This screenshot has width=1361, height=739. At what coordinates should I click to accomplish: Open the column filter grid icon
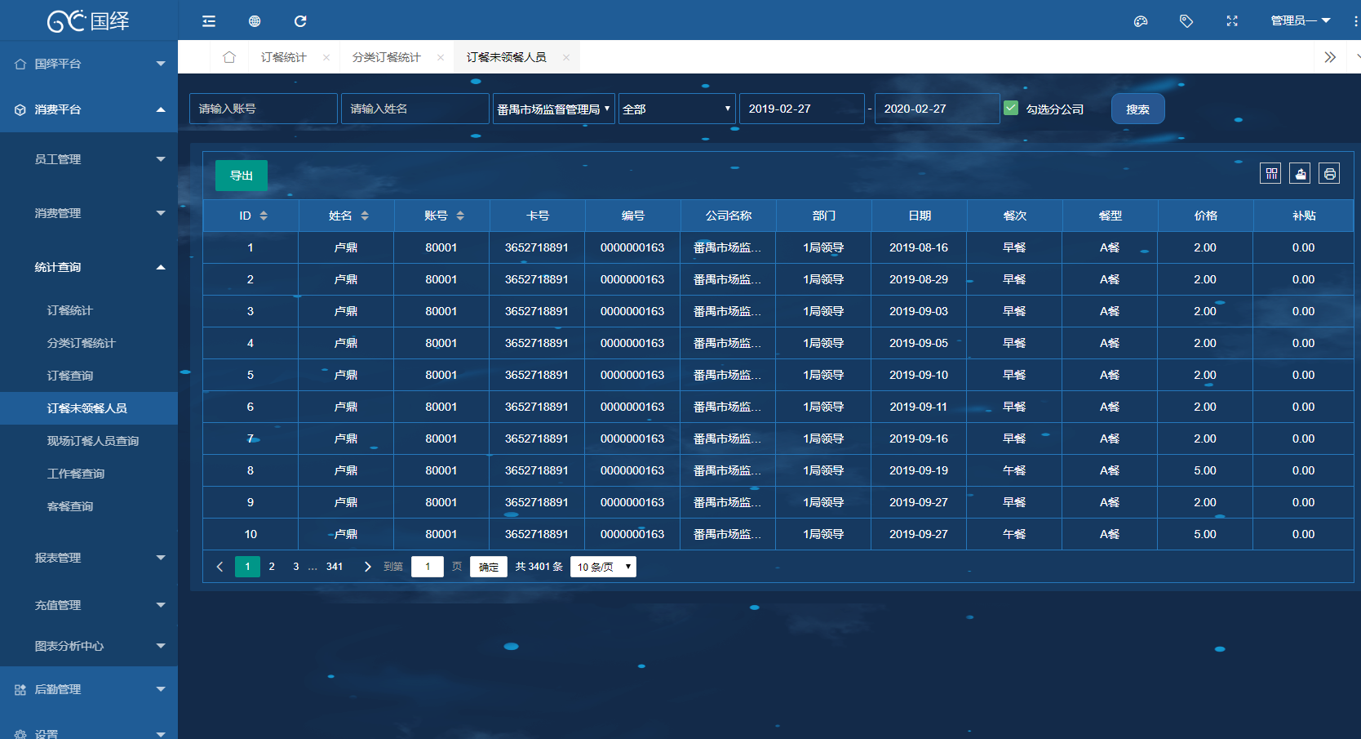click(x=1270, y=174)
